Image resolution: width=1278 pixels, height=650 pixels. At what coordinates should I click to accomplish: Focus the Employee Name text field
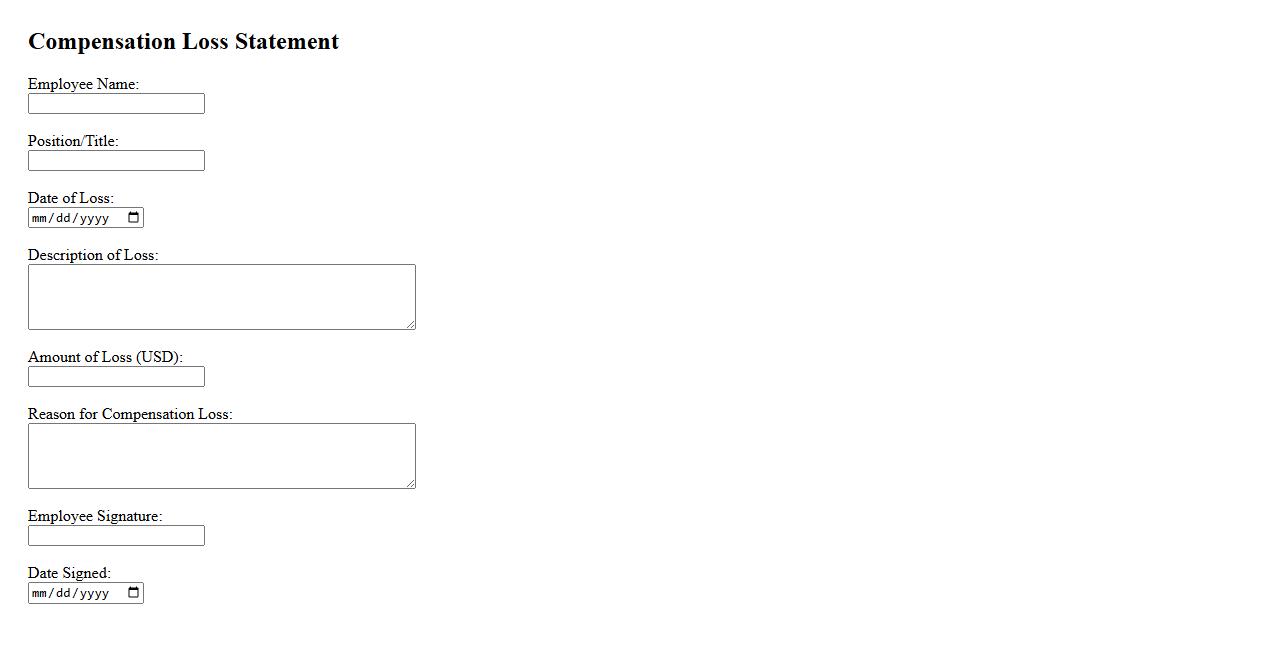pos(116,104)
